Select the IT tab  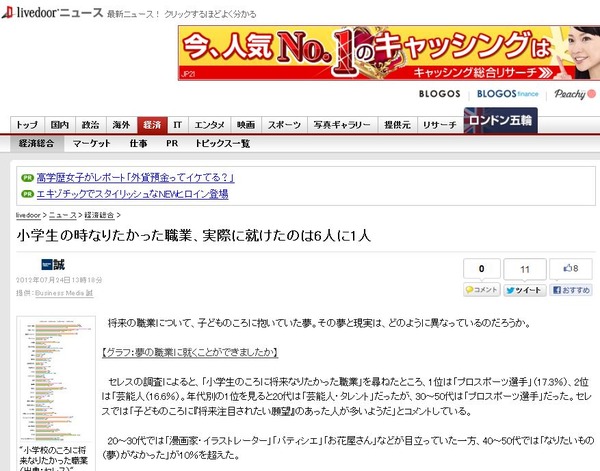click(x=178, y=125)
